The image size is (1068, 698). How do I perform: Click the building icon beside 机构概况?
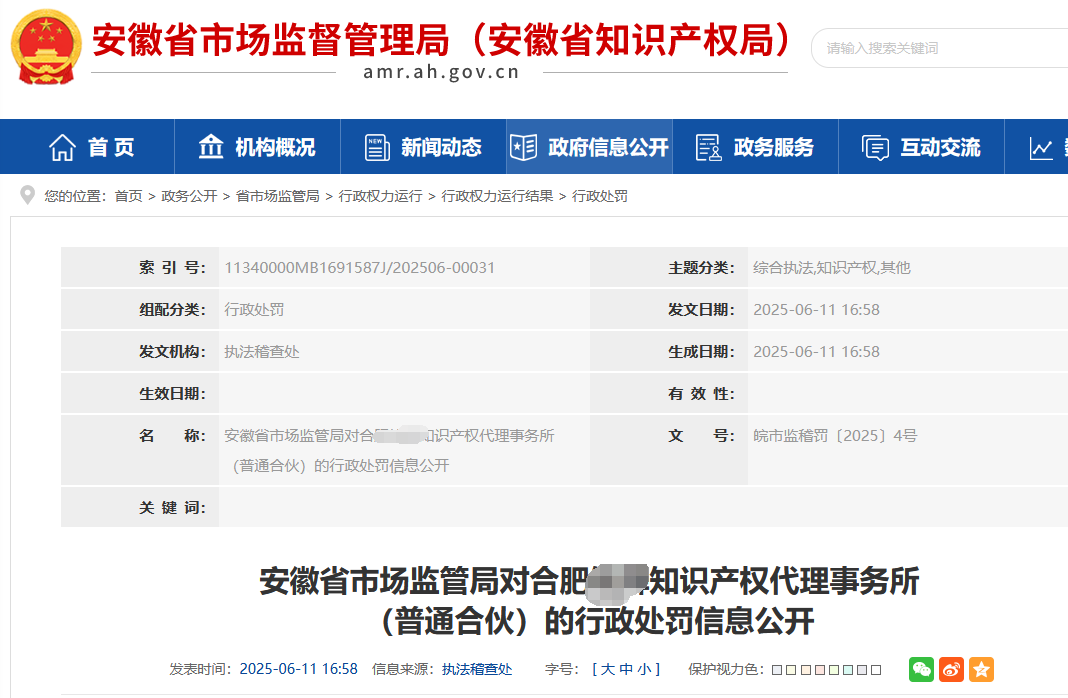210,146
